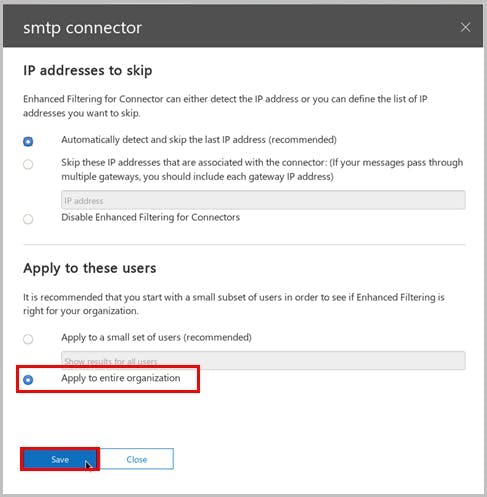This screenshot has width=487, height=497.
Task: Choose the 'Skip these IP addresses' radio button
Action: 28,164
